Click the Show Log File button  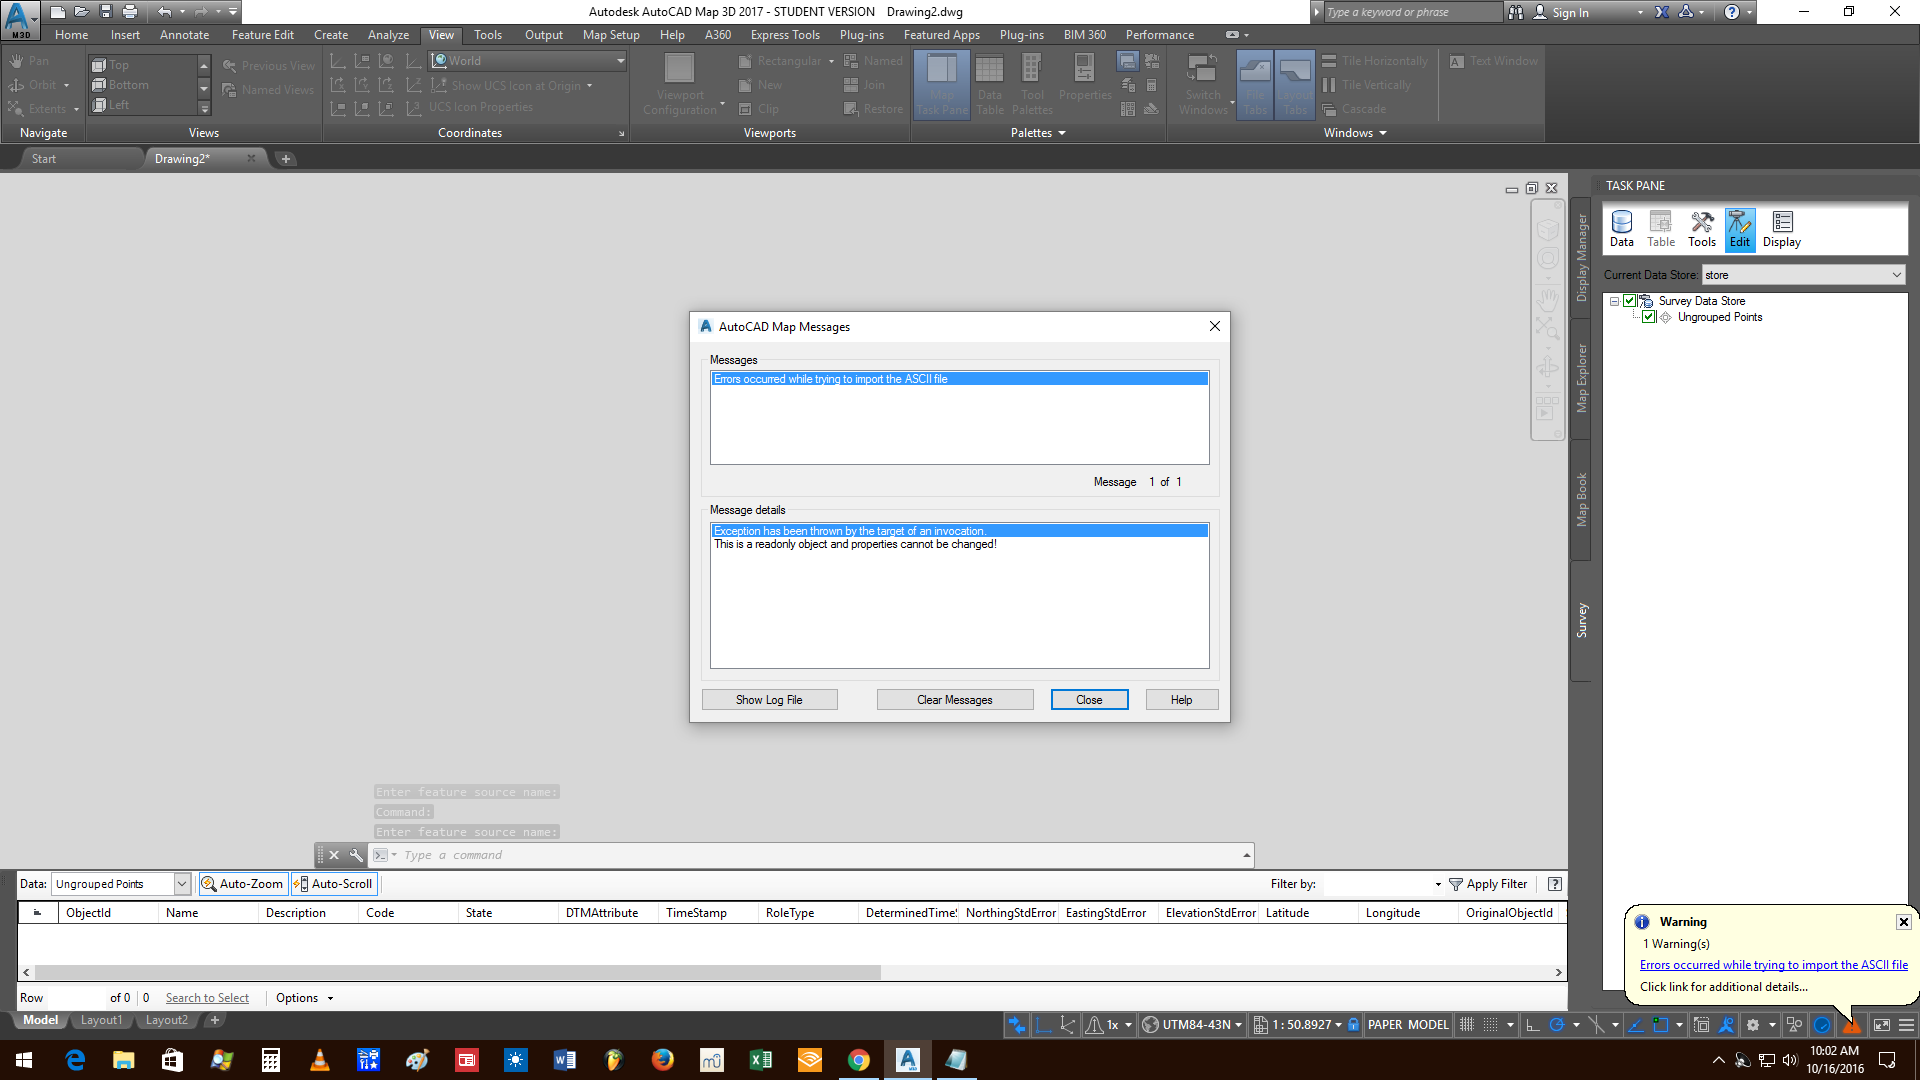pyautogui.click(x=769, y=699)
